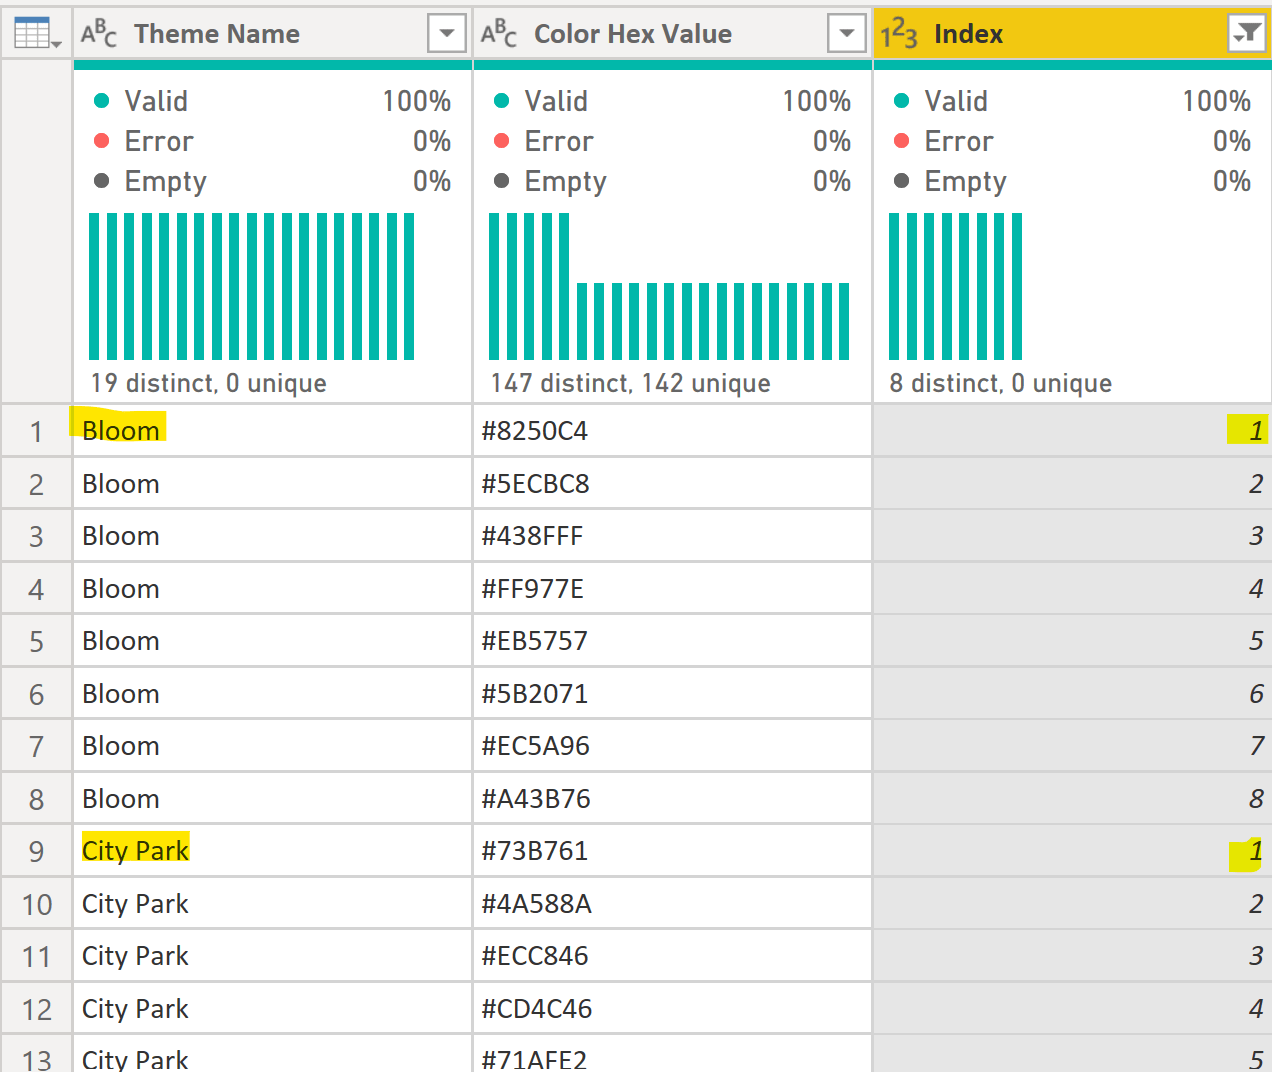Viewport: 1272px width, 1072px height.
Task: Select cell #EB5757
Action: (x=672, y=641)
